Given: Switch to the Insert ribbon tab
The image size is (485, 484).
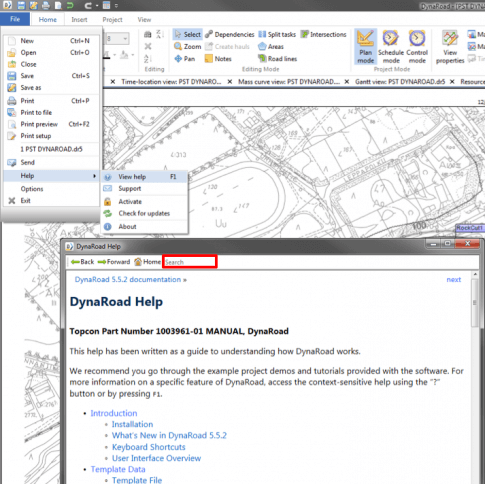Looking at the screenshot, I should [79, 20].
